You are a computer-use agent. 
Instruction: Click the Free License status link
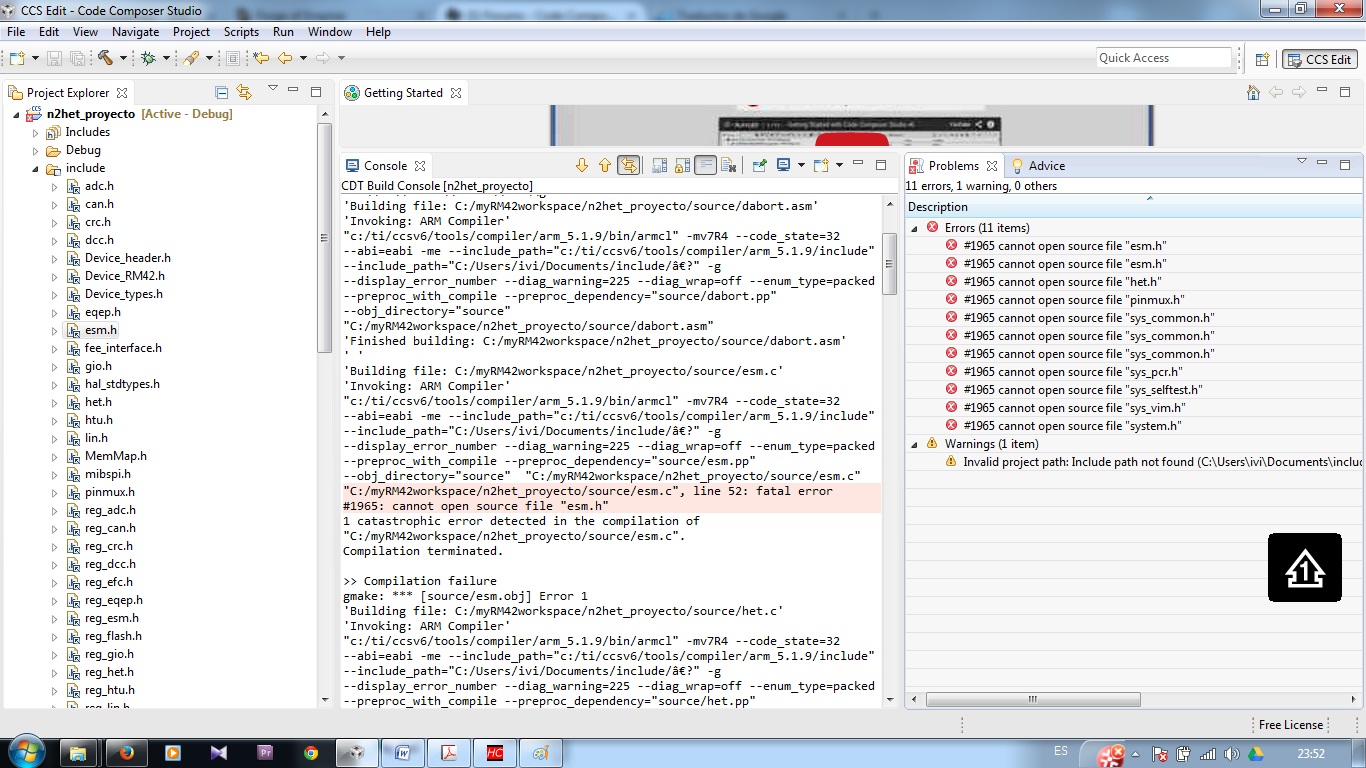(x=1290, y=725)
